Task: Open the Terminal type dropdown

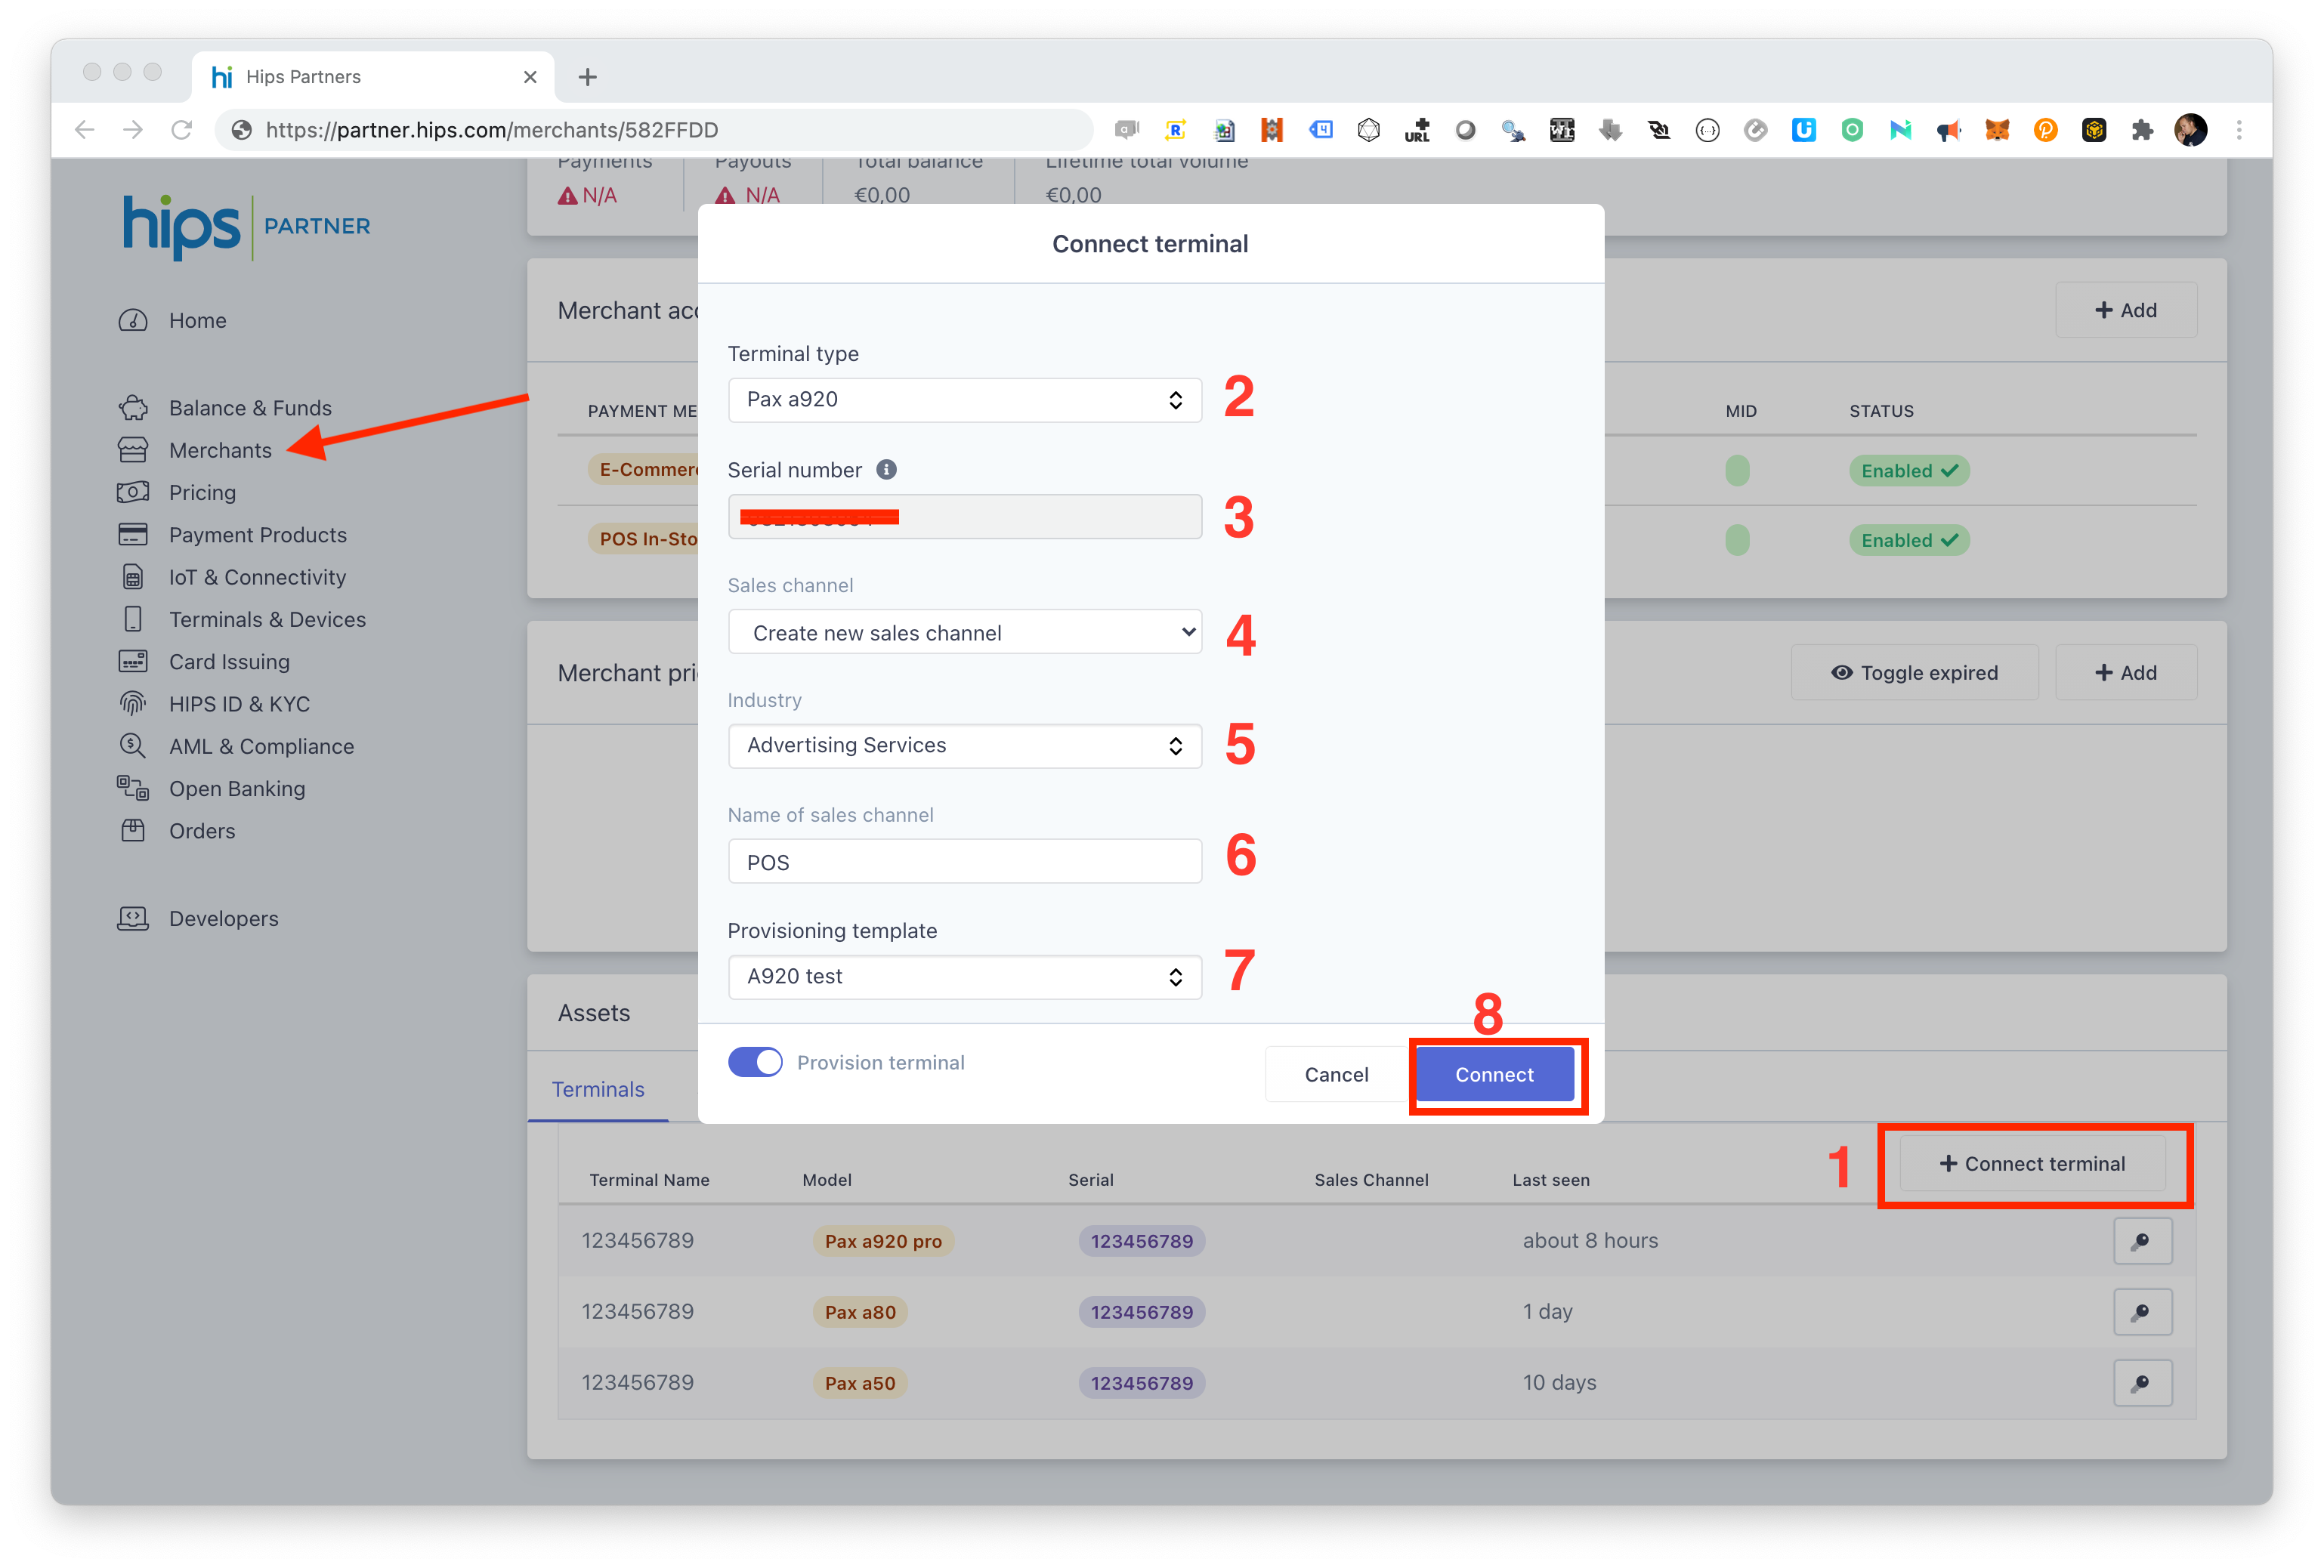Action: click(964, 400)
